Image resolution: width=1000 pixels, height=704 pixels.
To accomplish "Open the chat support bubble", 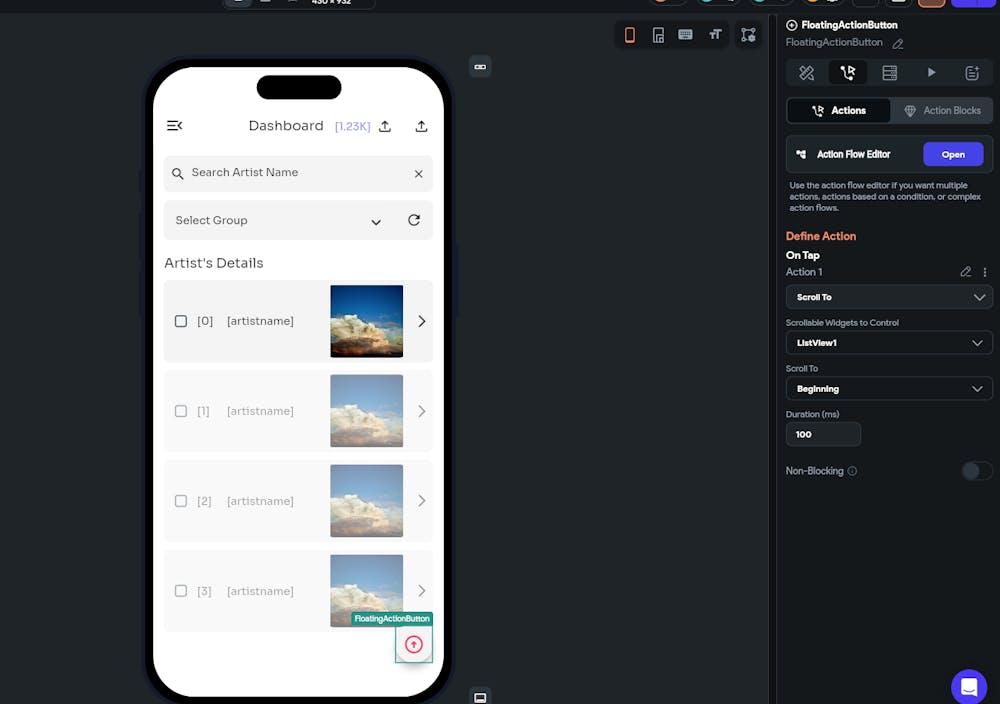I will pyautogui.click(x=969, y=687).
